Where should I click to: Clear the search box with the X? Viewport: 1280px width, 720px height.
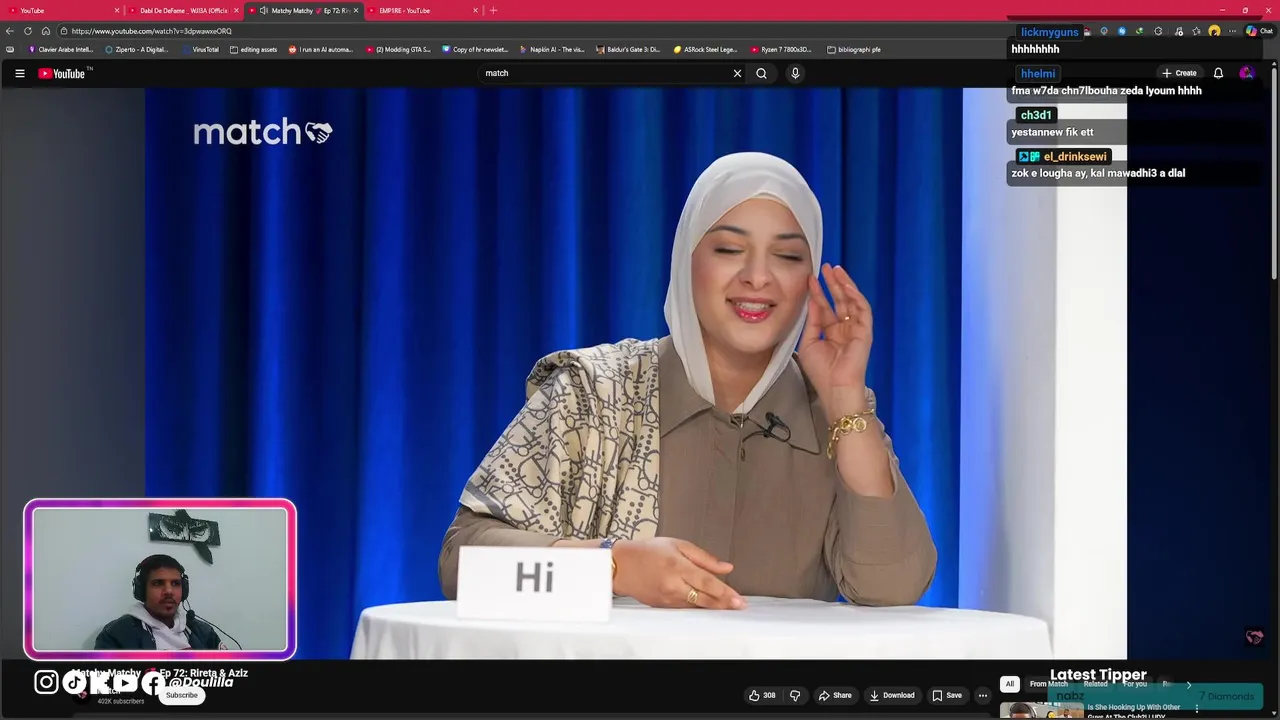pos(737,73)
